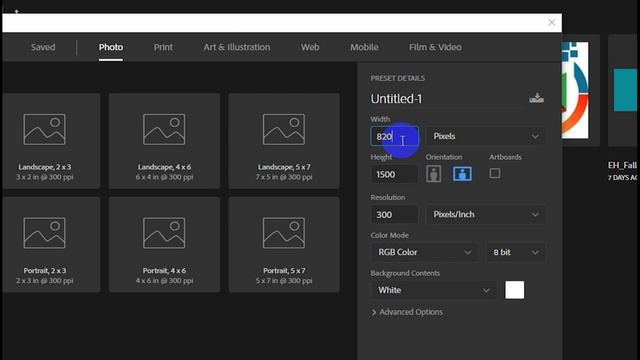Open the RGB Color mode dropdown
This screenshot has height=360, width=640.
424,252
